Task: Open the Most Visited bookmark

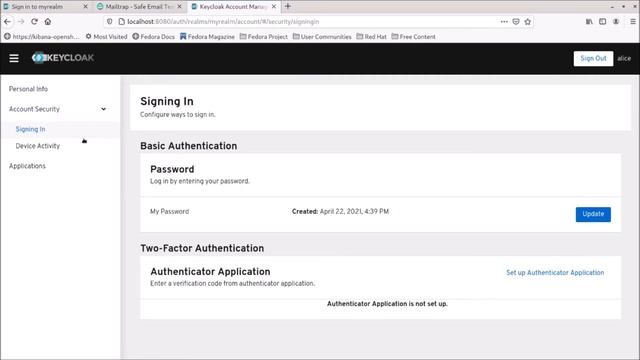Action: pos(106,37)
